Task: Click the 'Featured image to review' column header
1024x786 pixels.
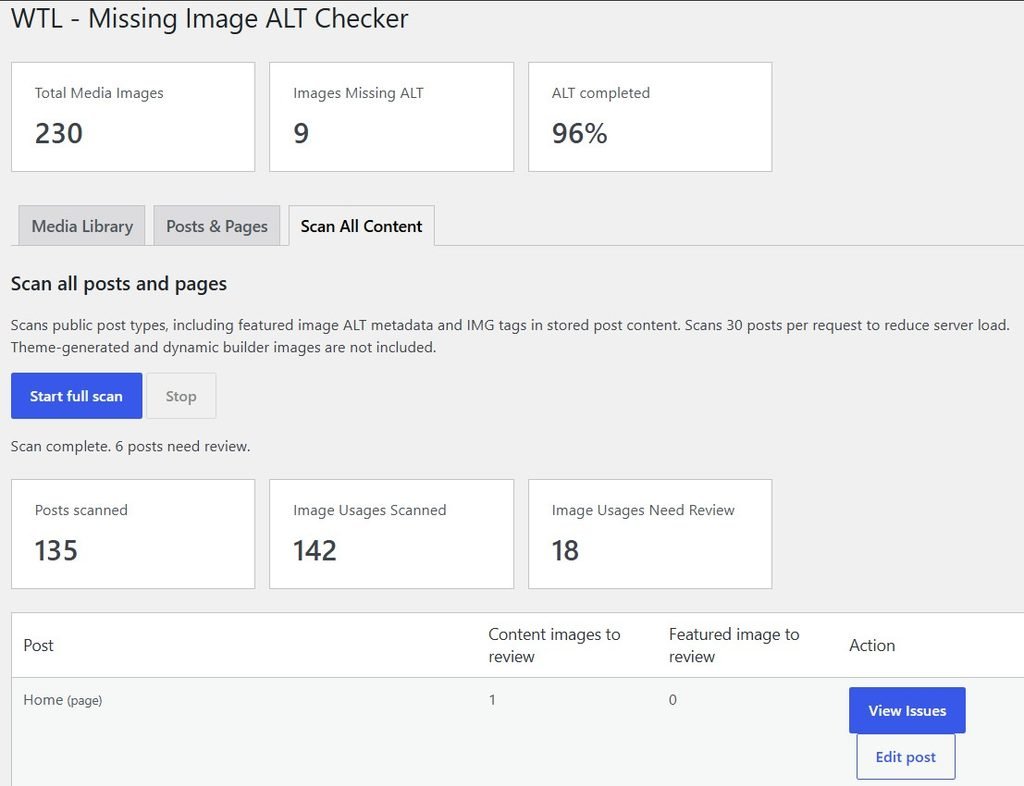Action: pos(734,645)
